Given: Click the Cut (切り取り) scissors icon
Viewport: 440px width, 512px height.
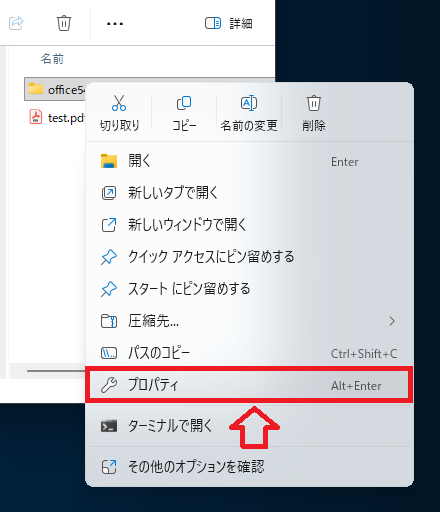Looking at the screenshot, I should 119,103.
